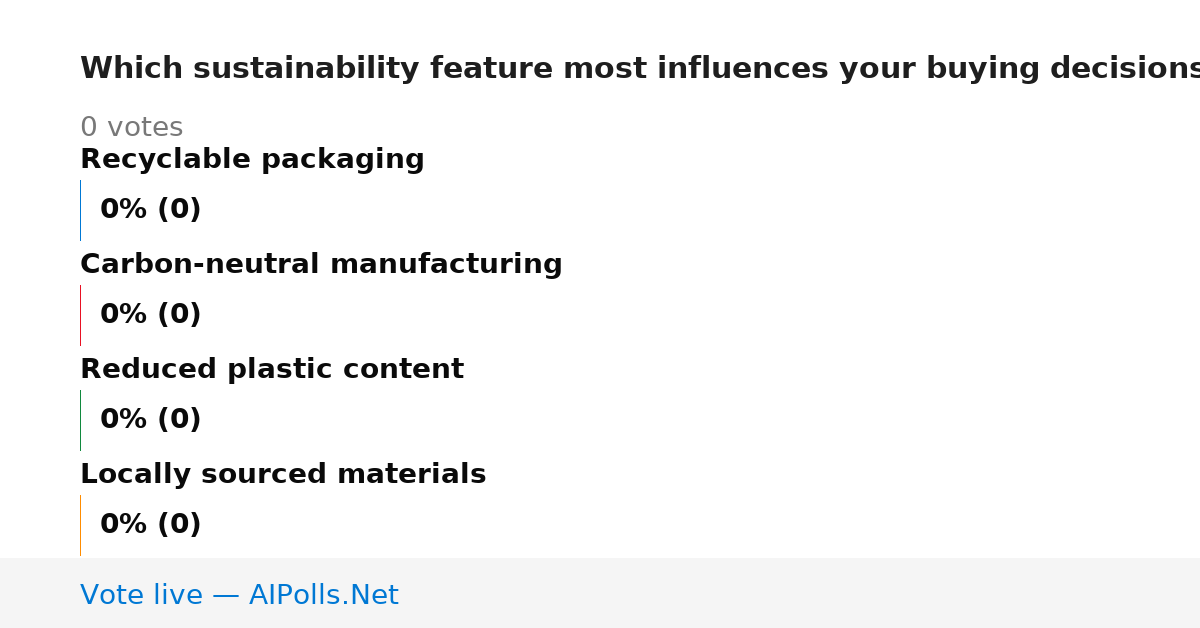Choose the Reduced plastic content option
This screenshot has width=1200, height=628.
point(272,370)
